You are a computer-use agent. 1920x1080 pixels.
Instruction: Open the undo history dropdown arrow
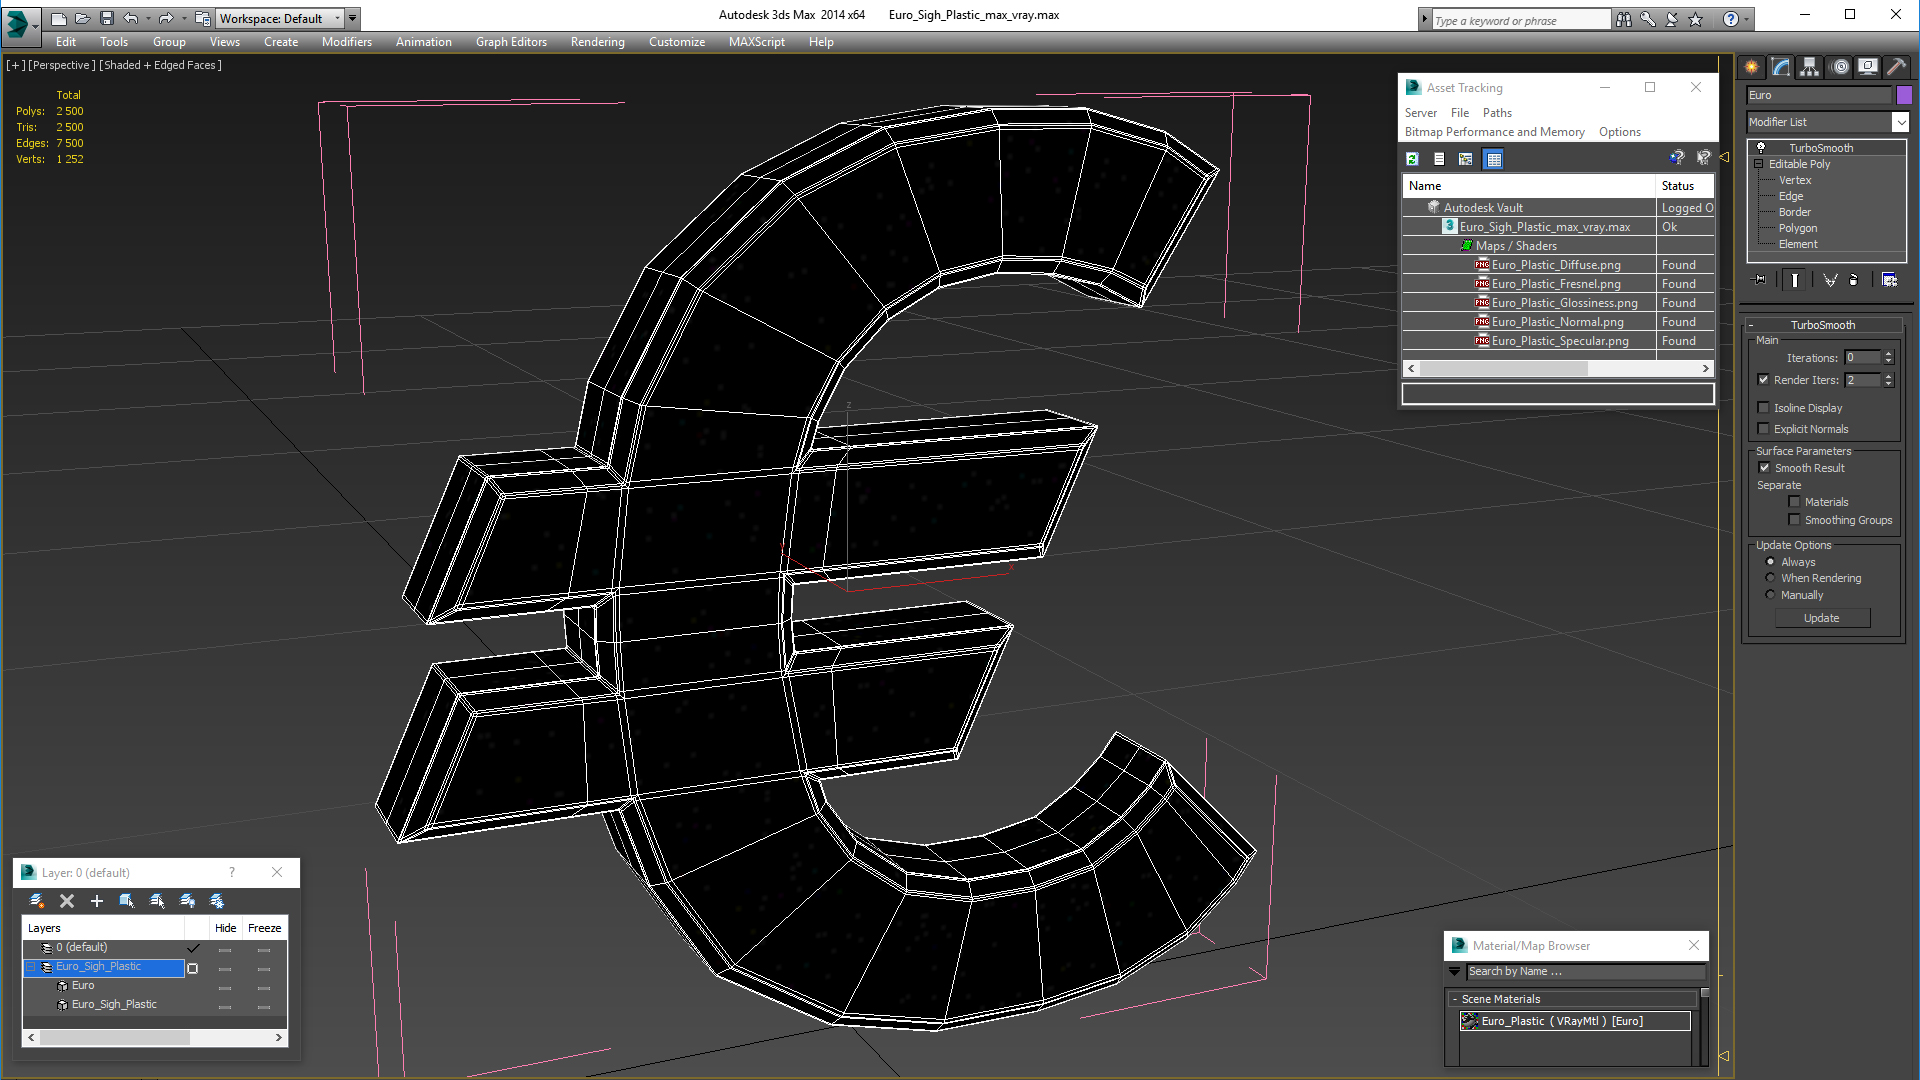coord(148,19)
